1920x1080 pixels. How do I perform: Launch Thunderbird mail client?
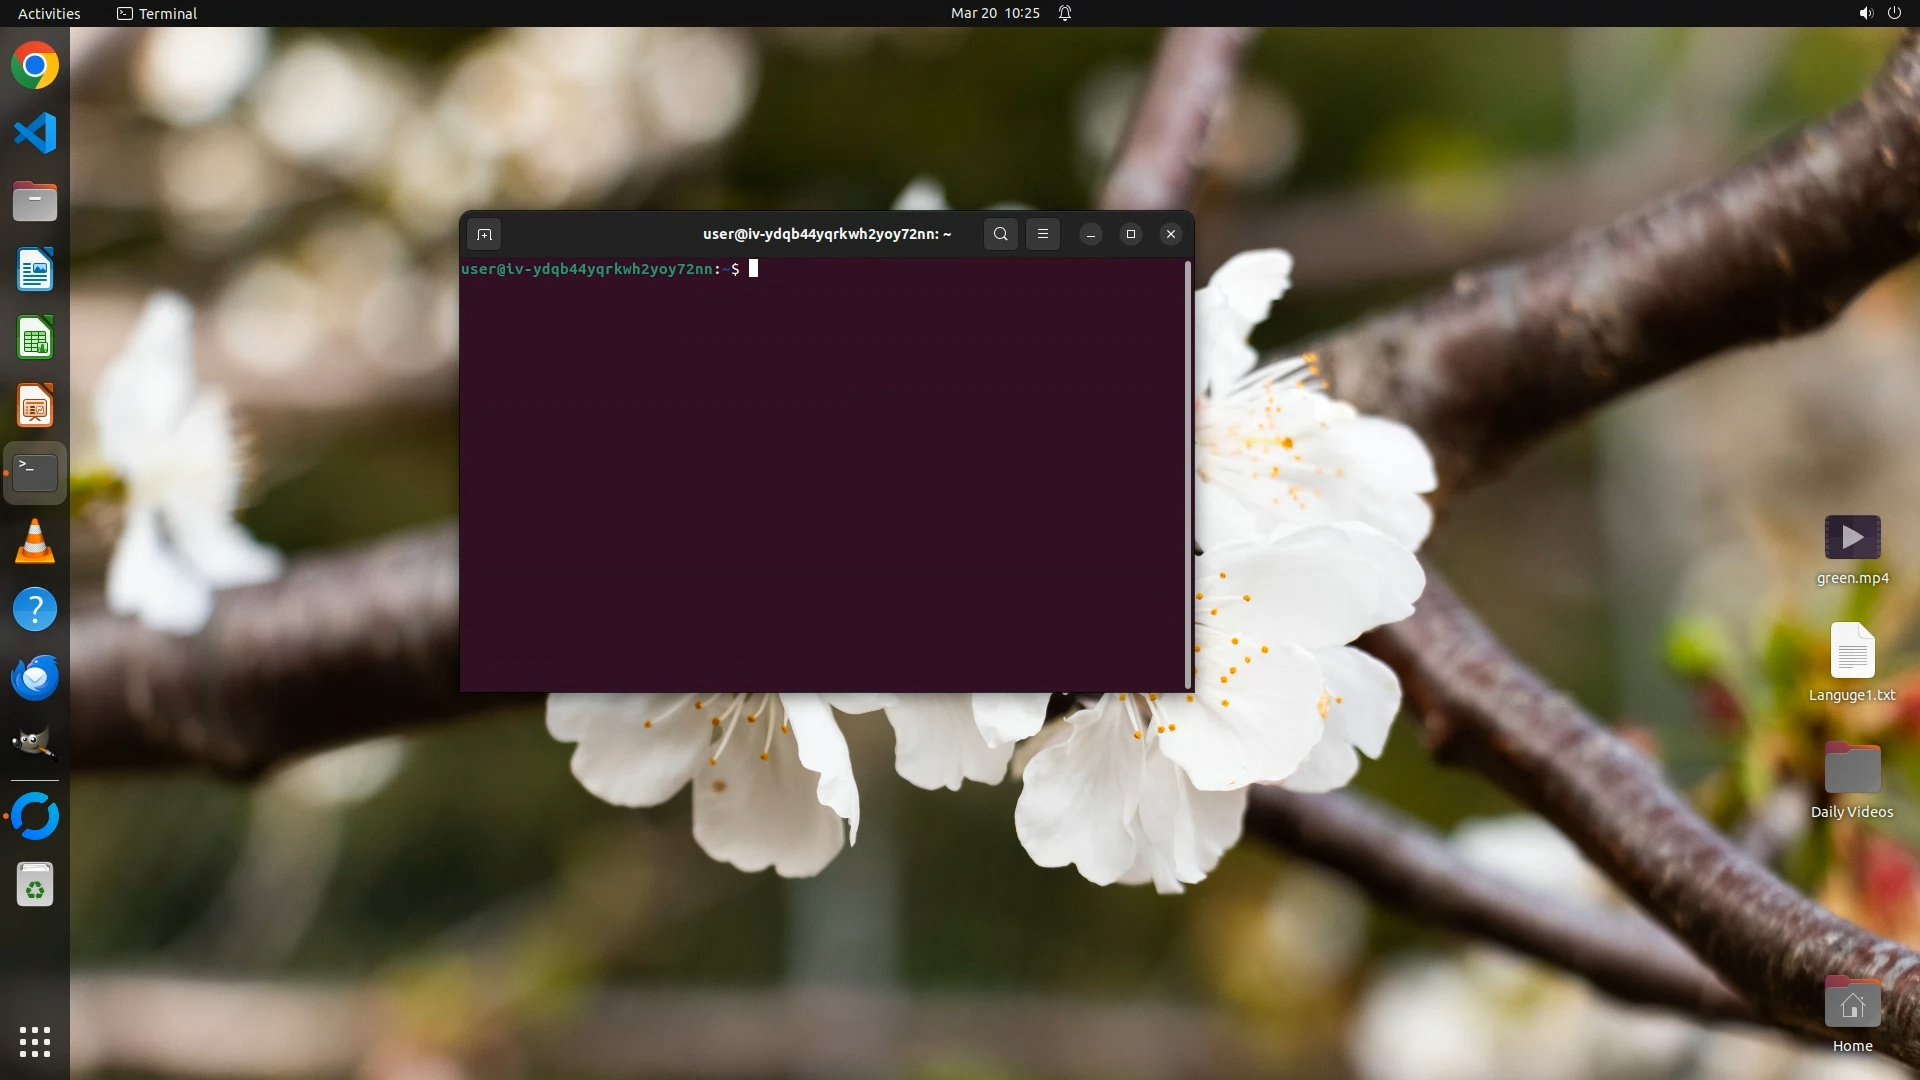pyautogui.click(x=35, y=678)
